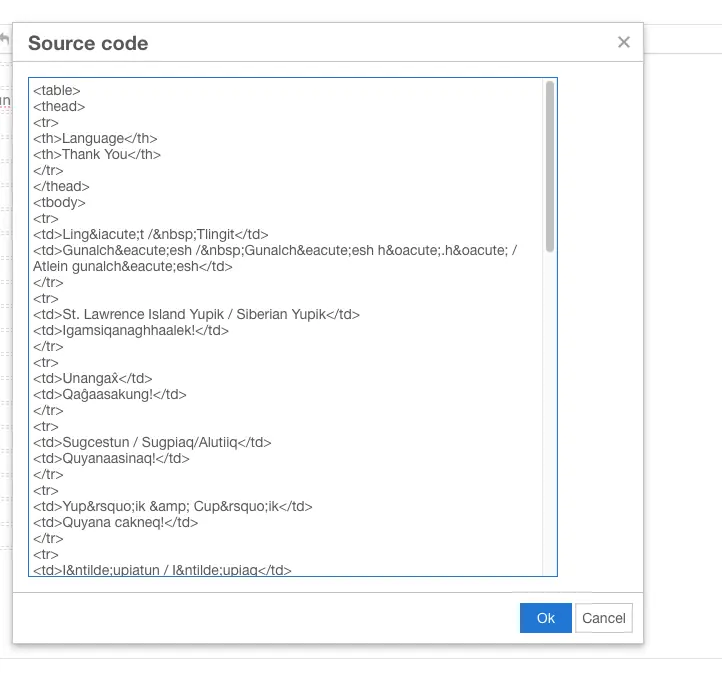This screenshot has height=675, width=722.
Task: Click the source code textarea scrollbar thumb
Action: (x=550, y=167)
